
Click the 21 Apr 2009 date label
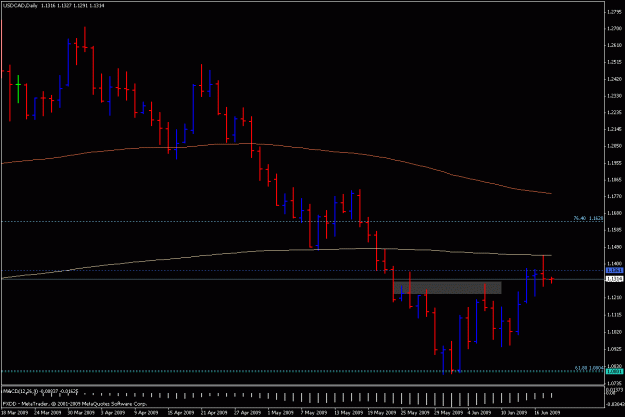(214, 413)
